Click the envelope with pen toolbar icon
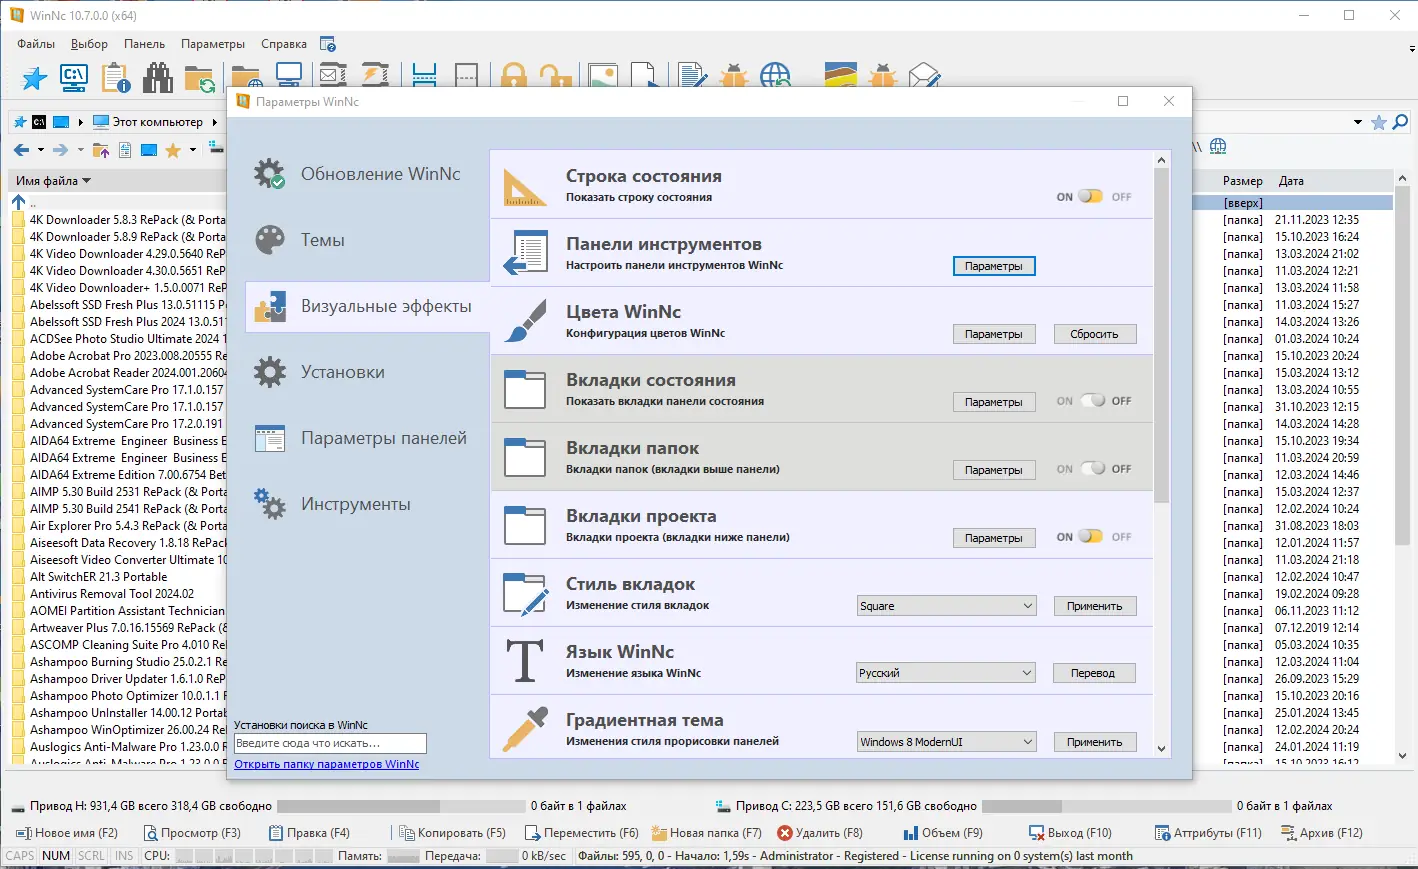Image resolution: width=1418 pixels, height=869 pixels. pos(925,76)
